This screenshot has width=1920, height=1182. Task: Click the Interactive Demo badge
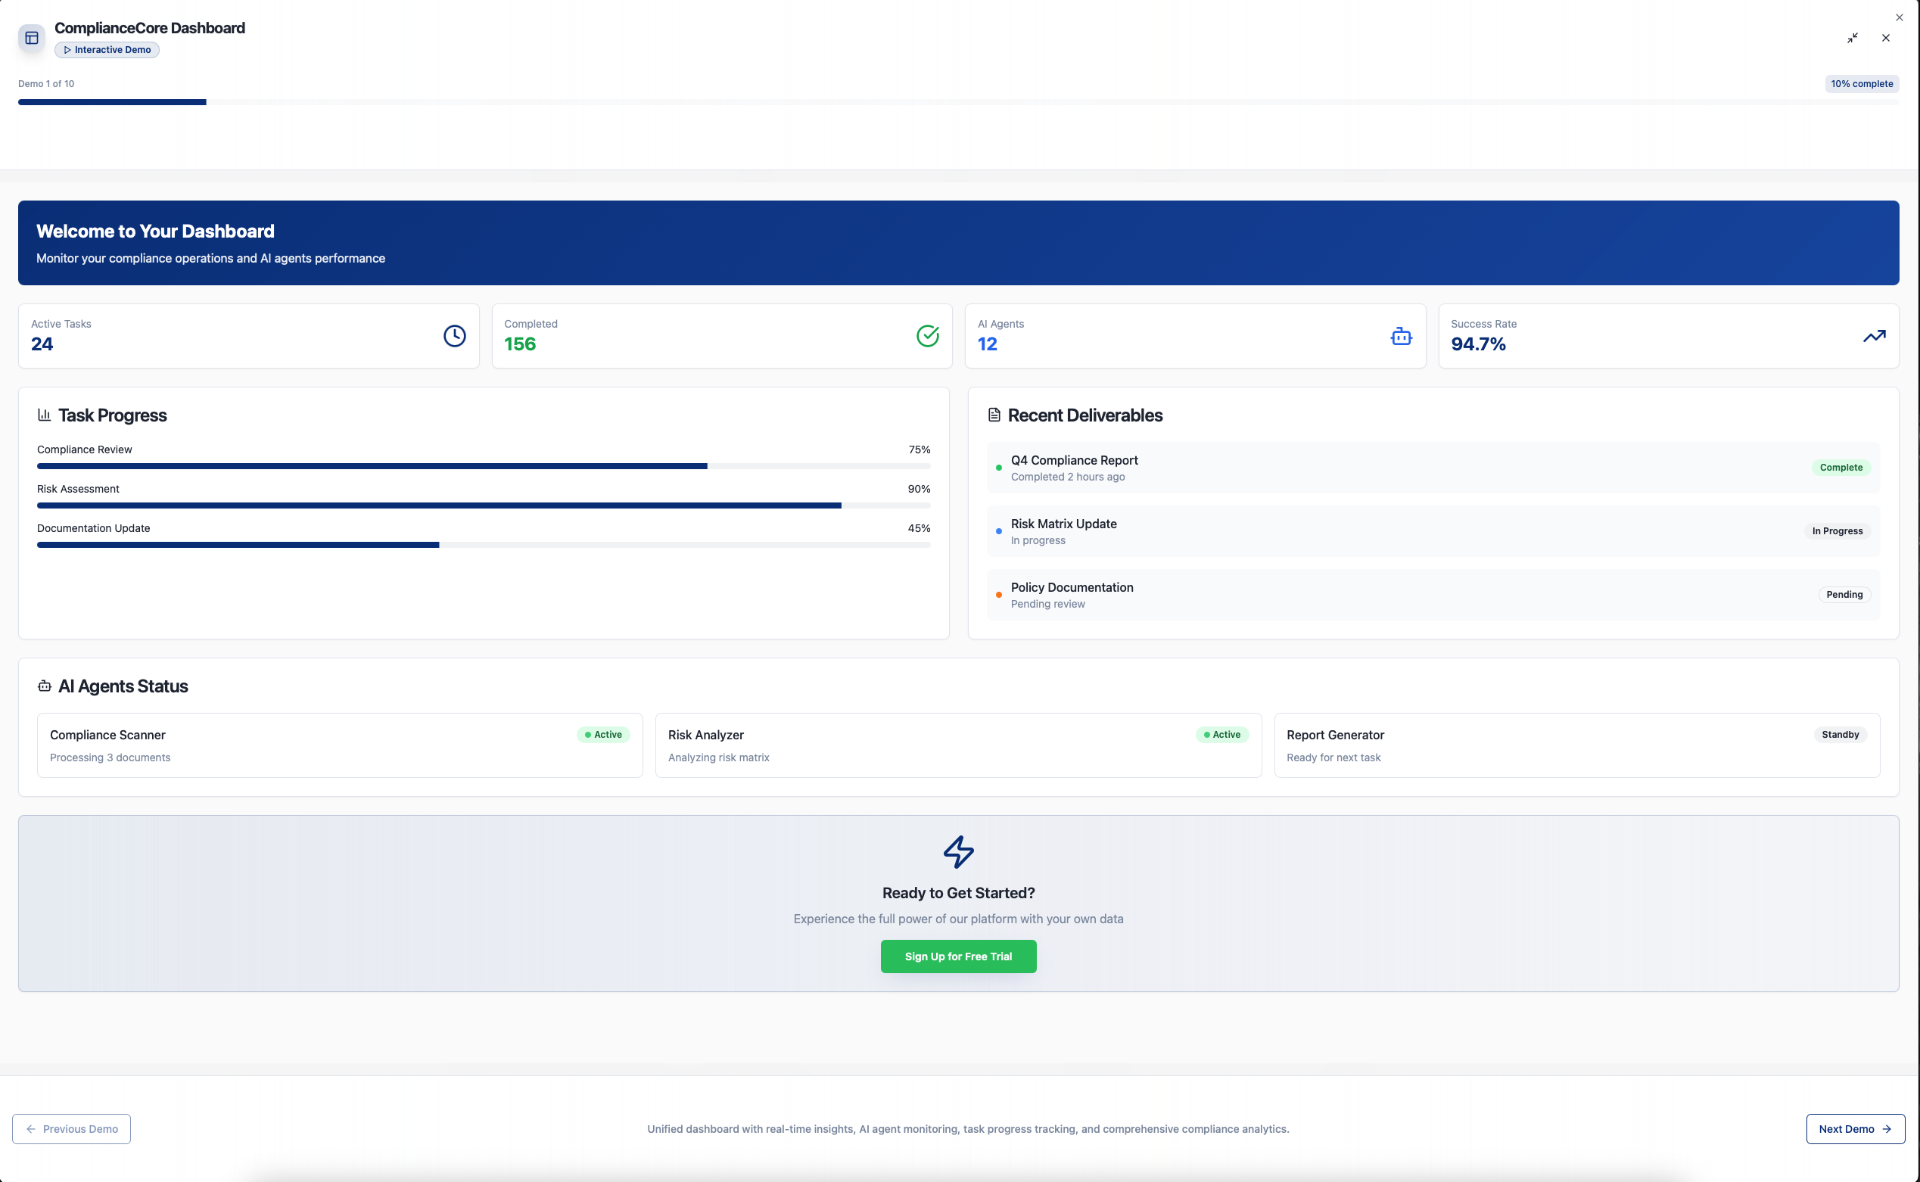click(107, 50)
